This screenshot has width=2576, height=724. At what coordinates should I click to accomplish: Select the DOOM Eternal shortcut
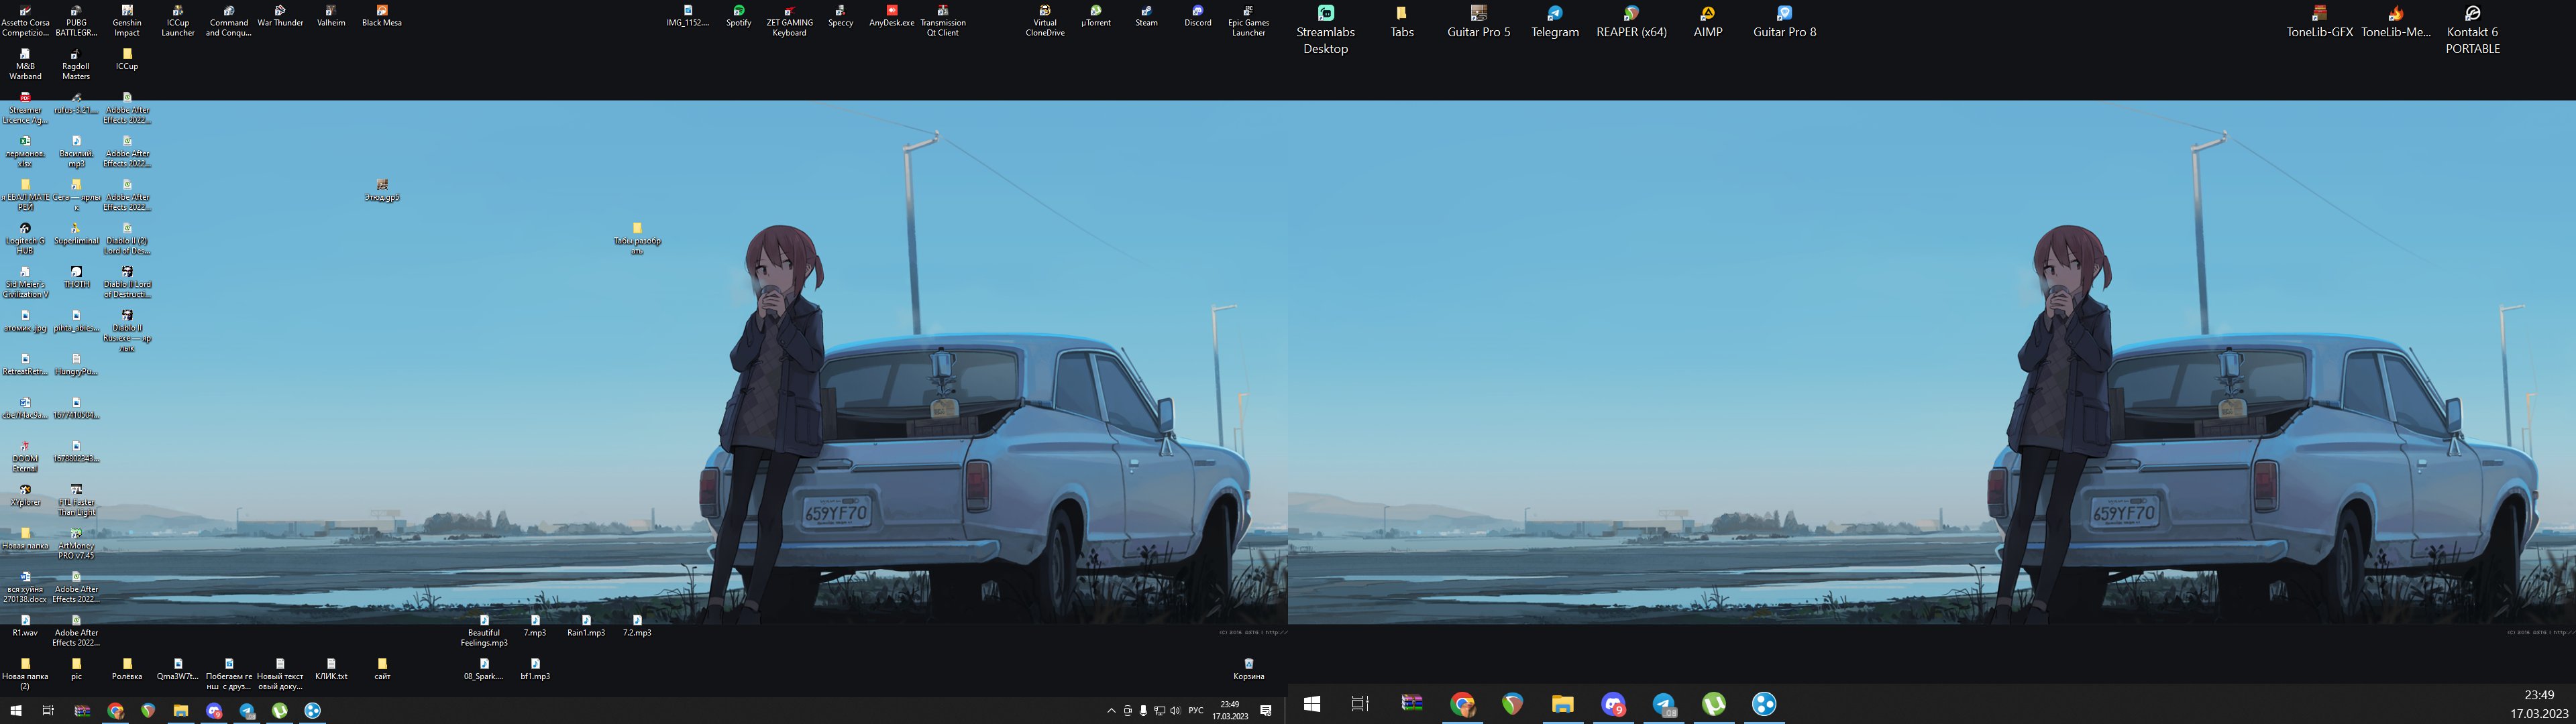click(25, 457)
